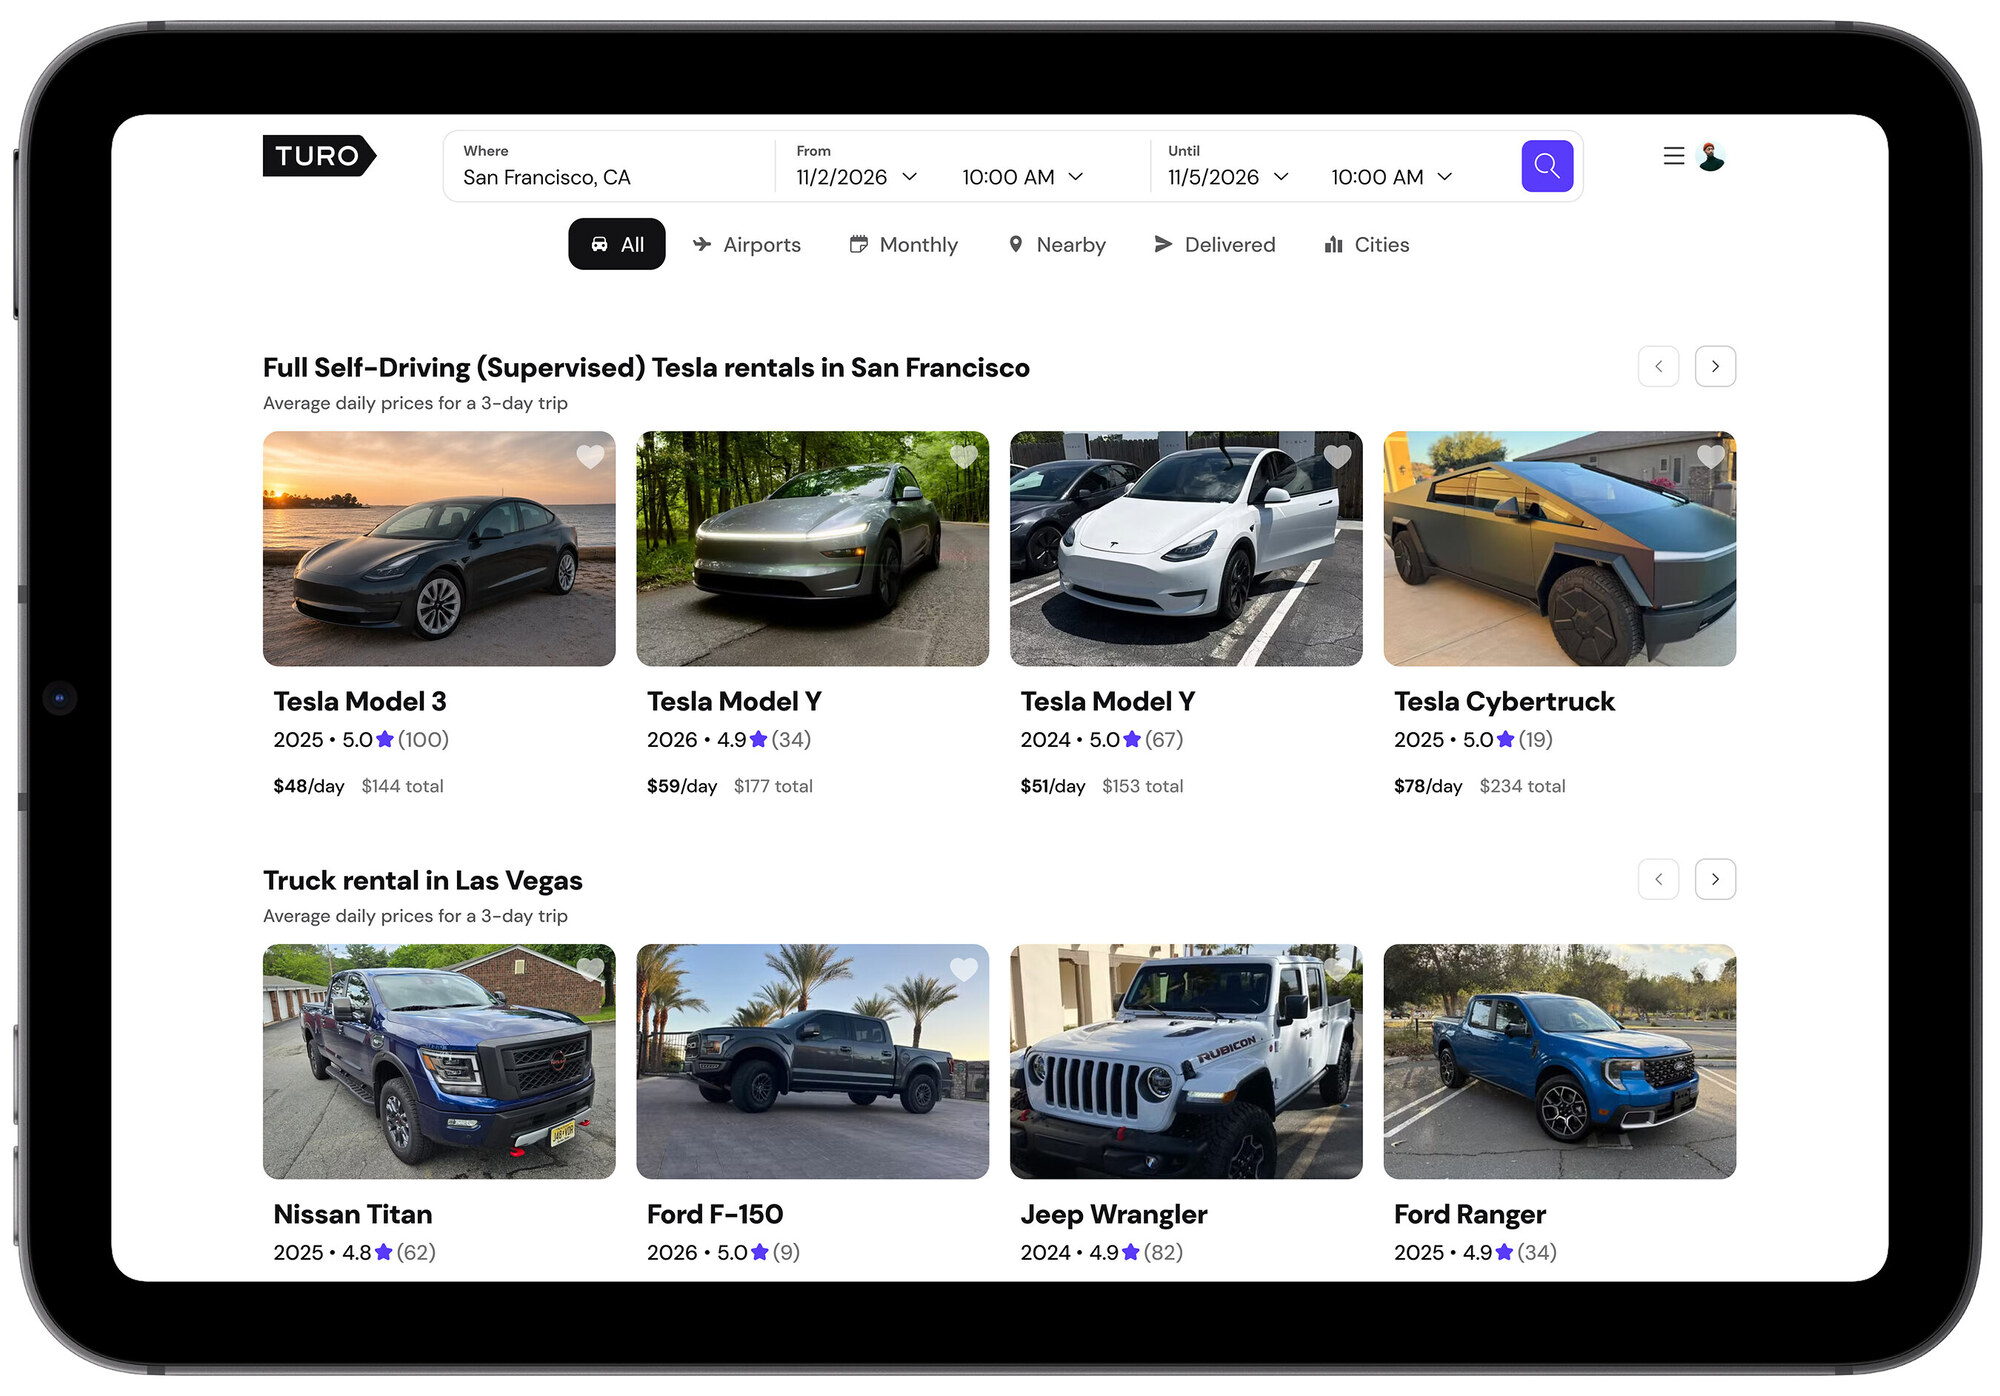Open the Ford Ranger listing title
The height and width of the screenshot is (1396, 2000).
1470,1214
